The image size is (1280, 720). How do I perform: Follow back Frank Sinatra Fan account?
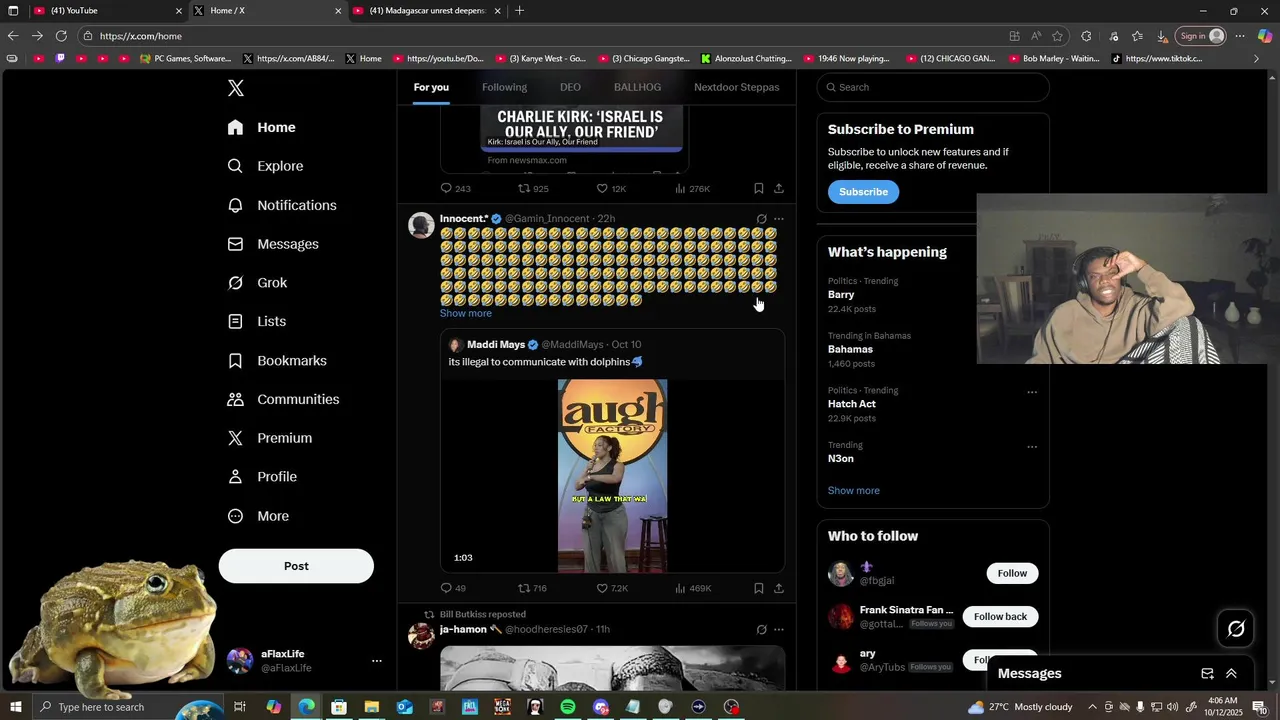(x=1000, y=617)
